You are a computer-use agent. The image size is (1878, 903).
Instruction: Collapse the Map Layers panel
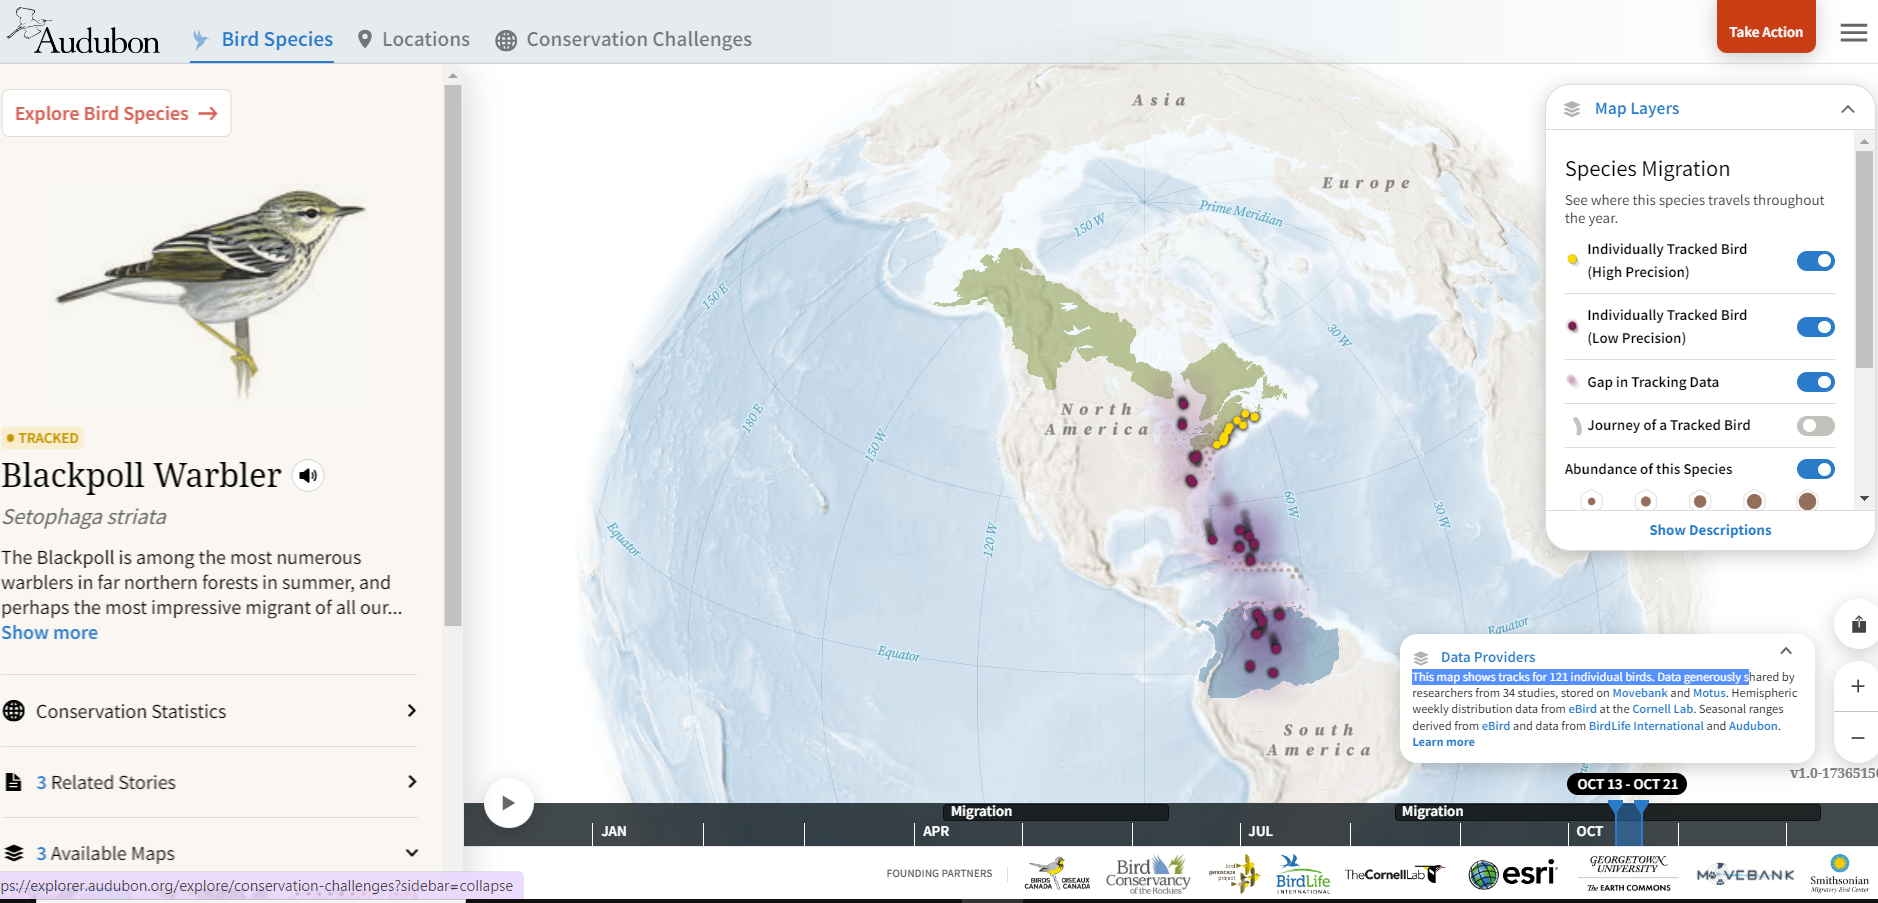tap(1848, 109)
